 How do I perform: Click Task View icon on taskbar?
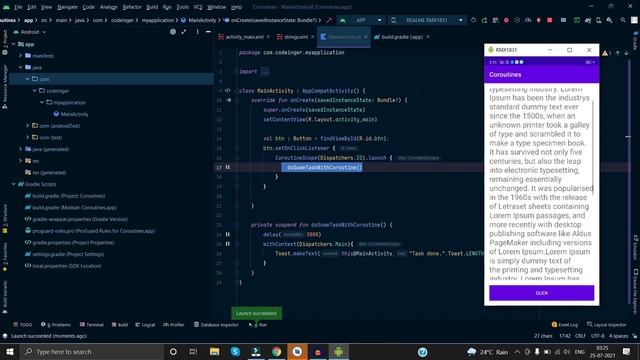pyautogui.click(x=193, y=351)
